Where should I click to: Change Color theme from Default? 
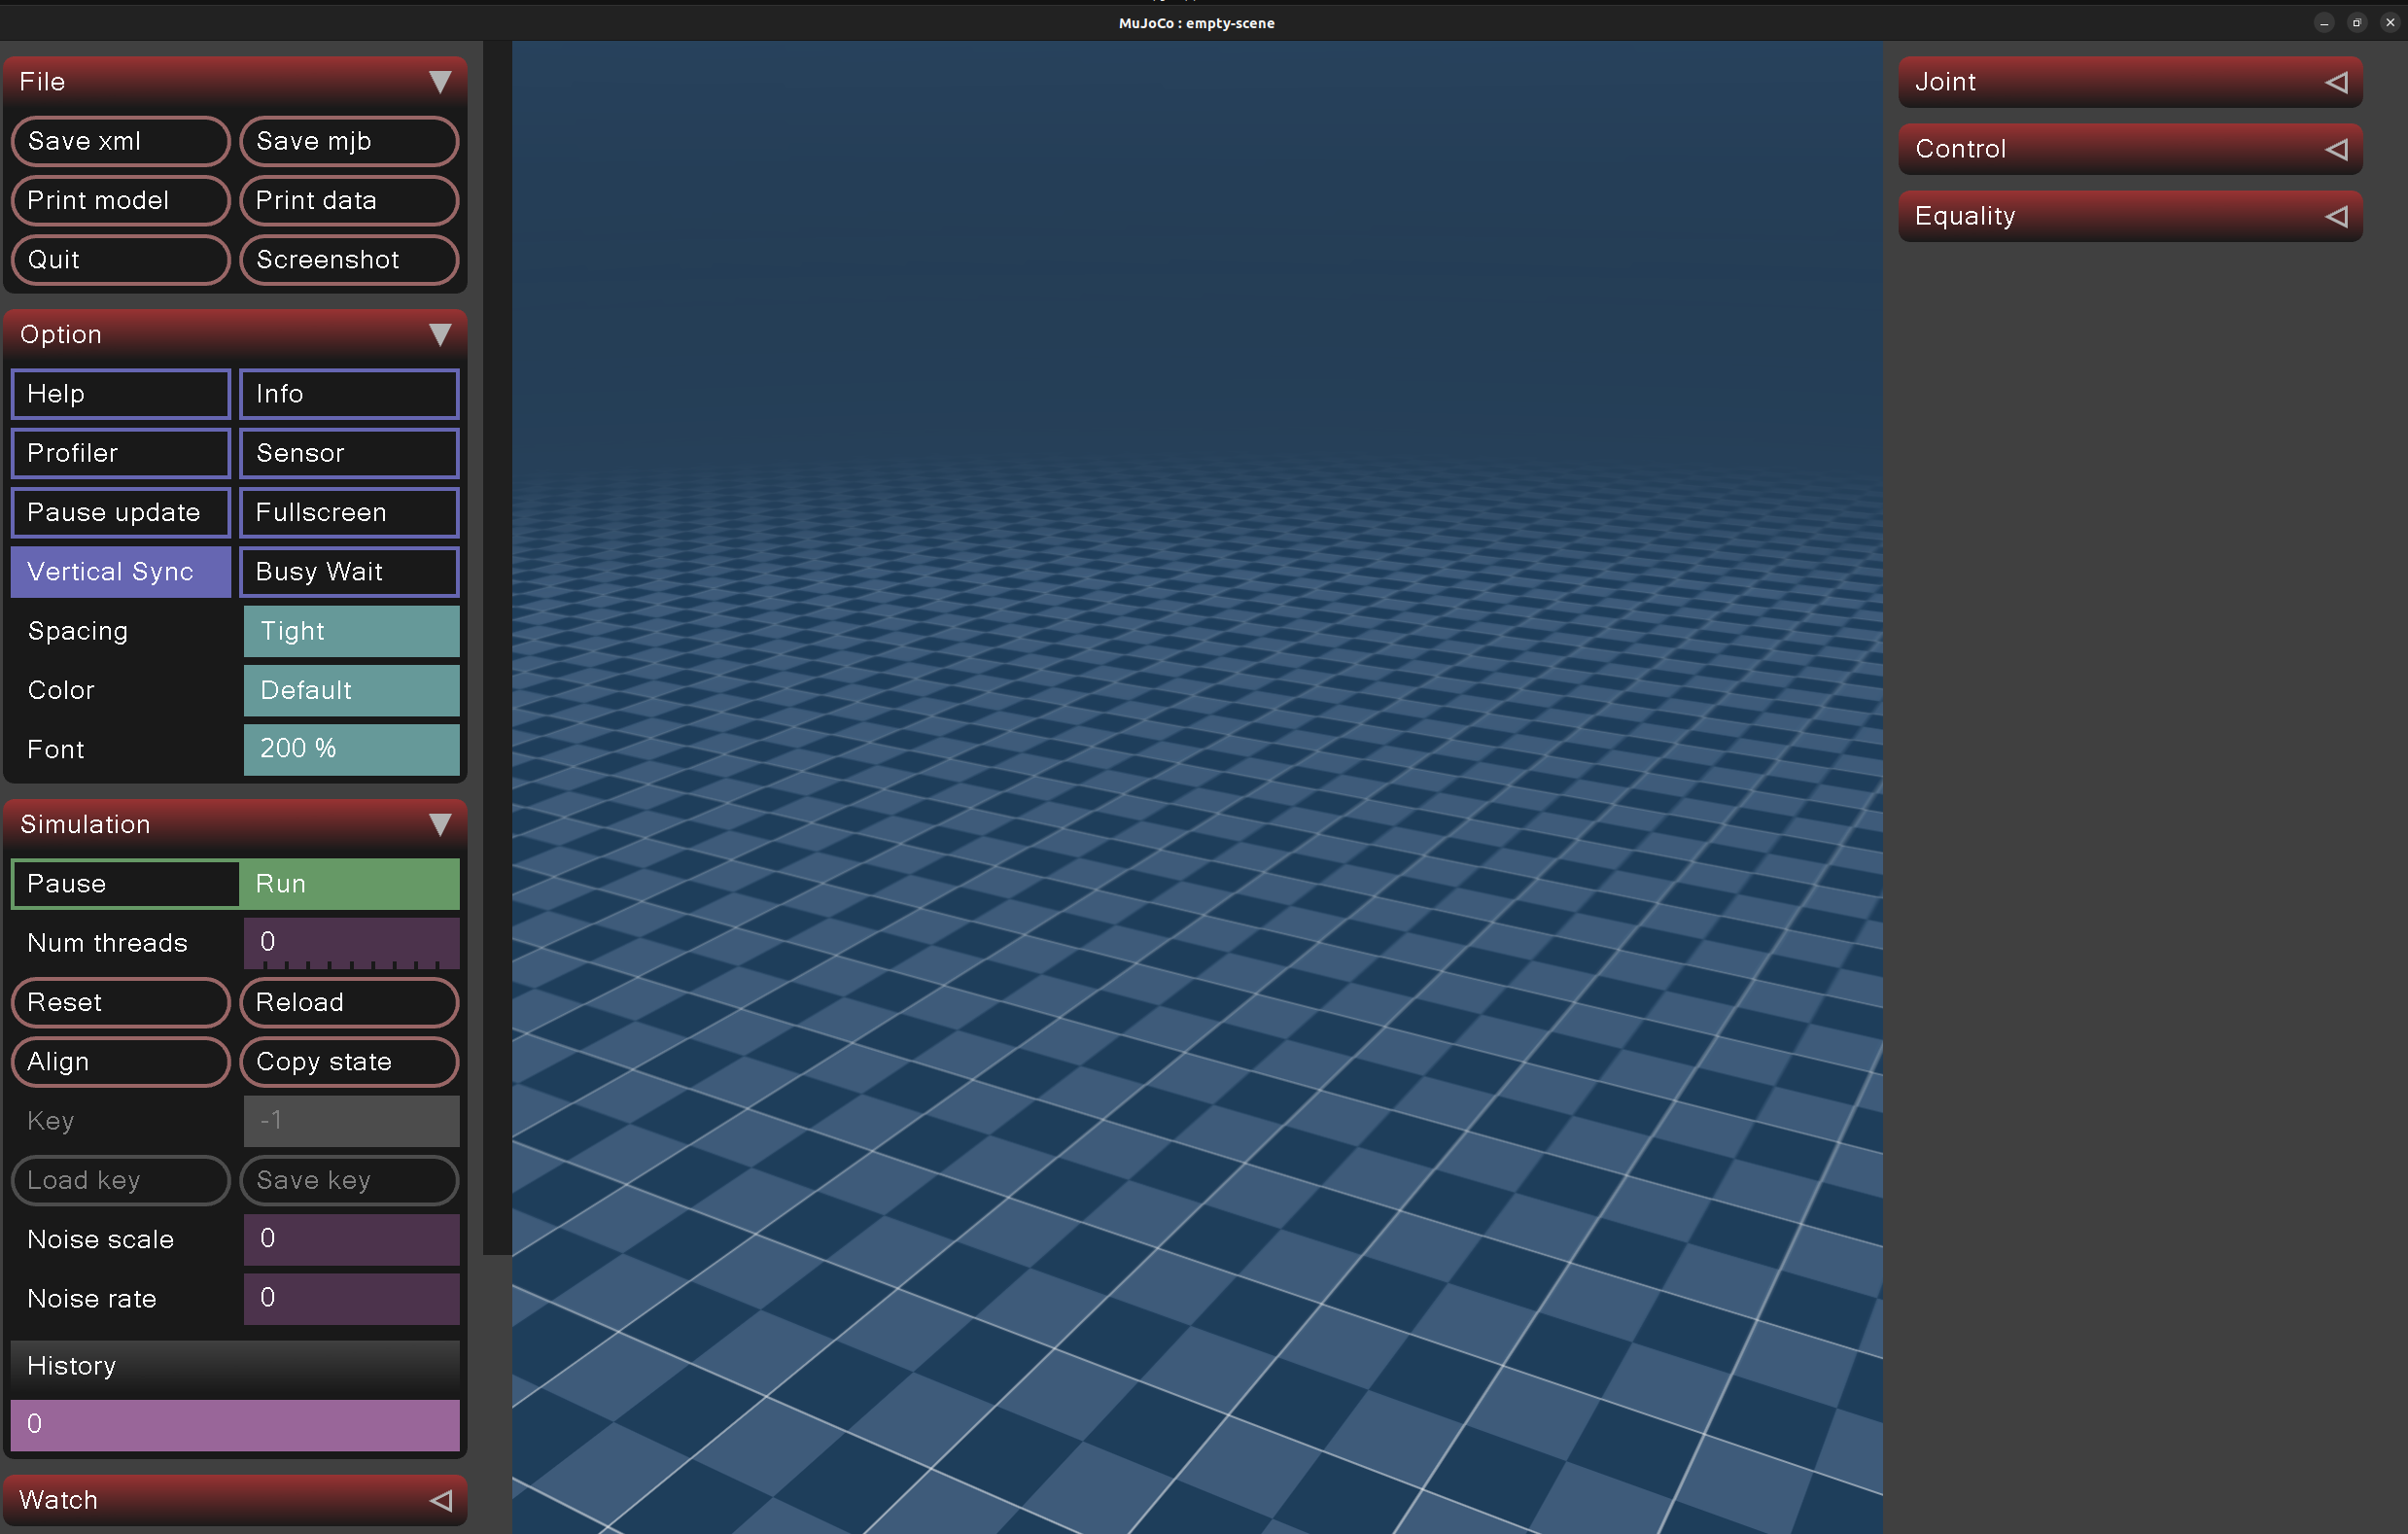pyautogui.click(x=352, y=690)
